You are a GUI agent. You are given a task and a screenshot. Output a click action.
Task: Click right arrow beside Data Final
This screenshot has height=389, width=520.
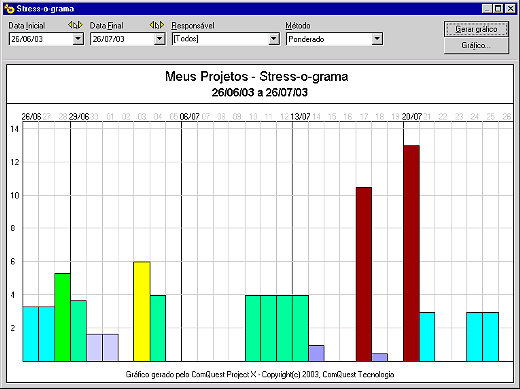tap(162, 25)
